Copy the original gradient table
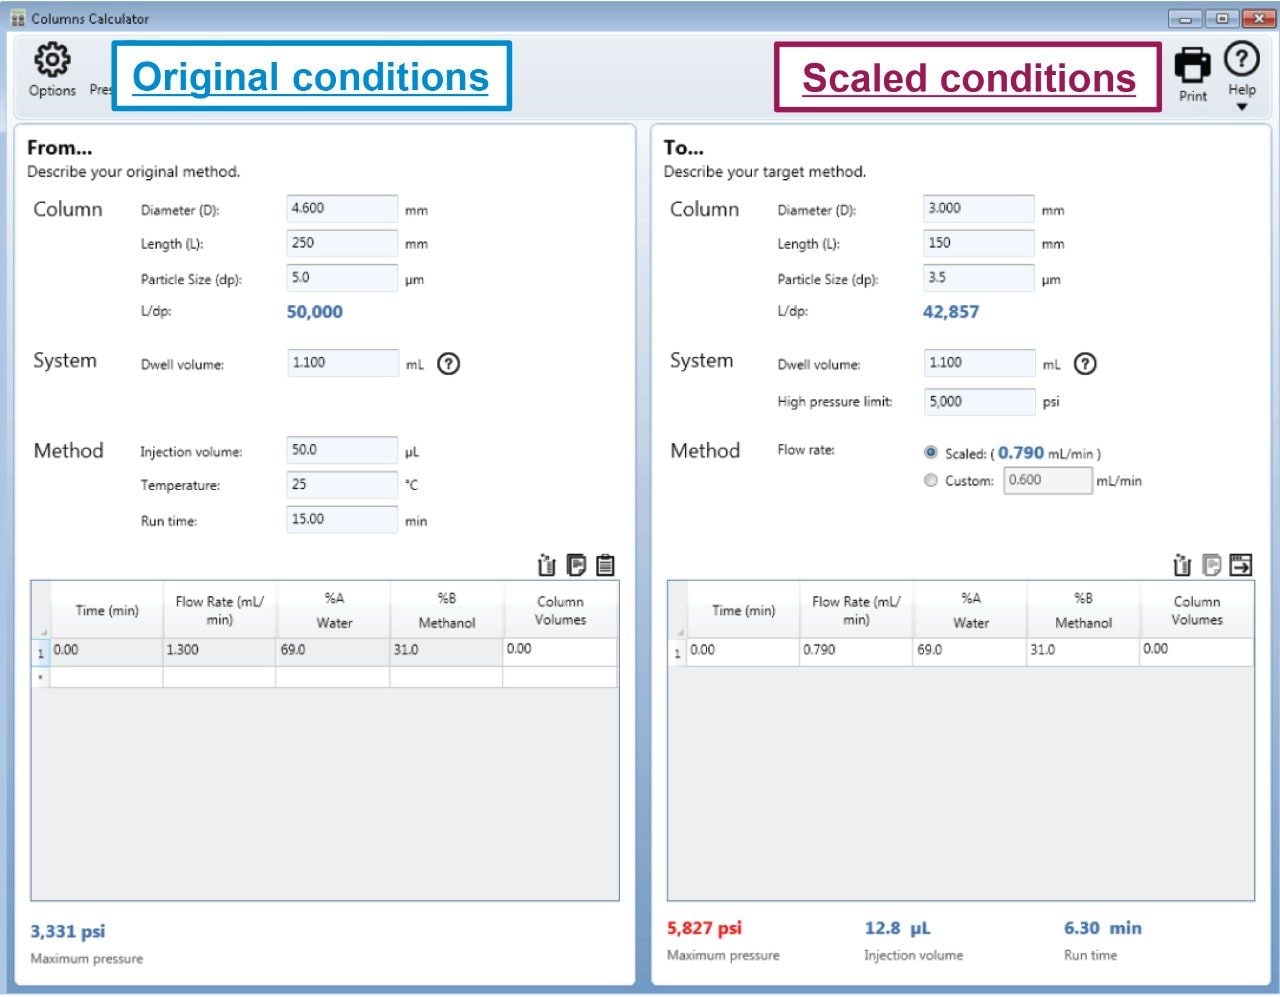This screenshot has height=997, width=1280. click(x=575, y=564)
